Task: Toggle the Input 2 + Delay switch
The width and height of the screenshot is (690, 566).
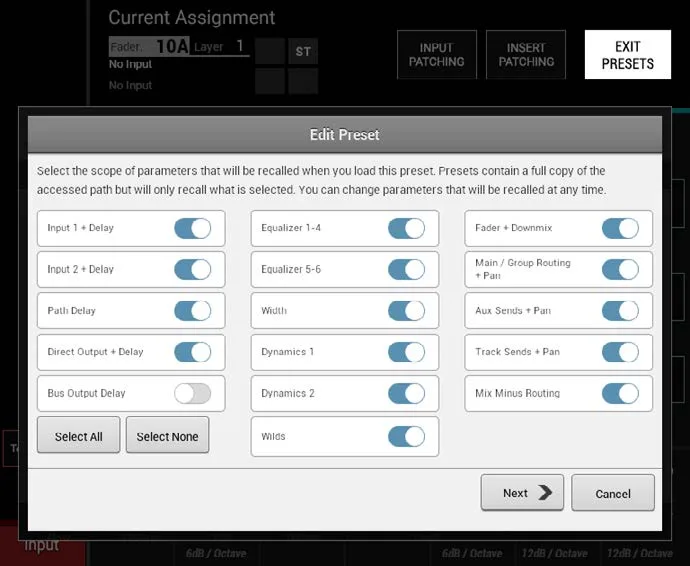Action: coord(192,269)
